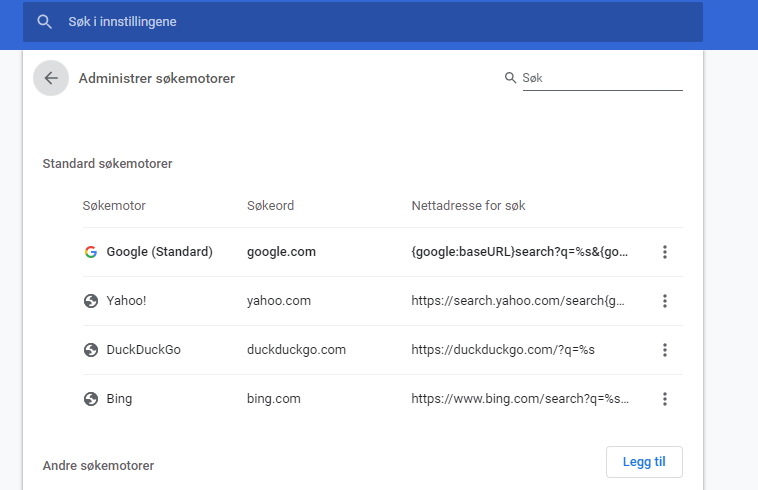Go back with the arrow button

click(x=51, y=78)
